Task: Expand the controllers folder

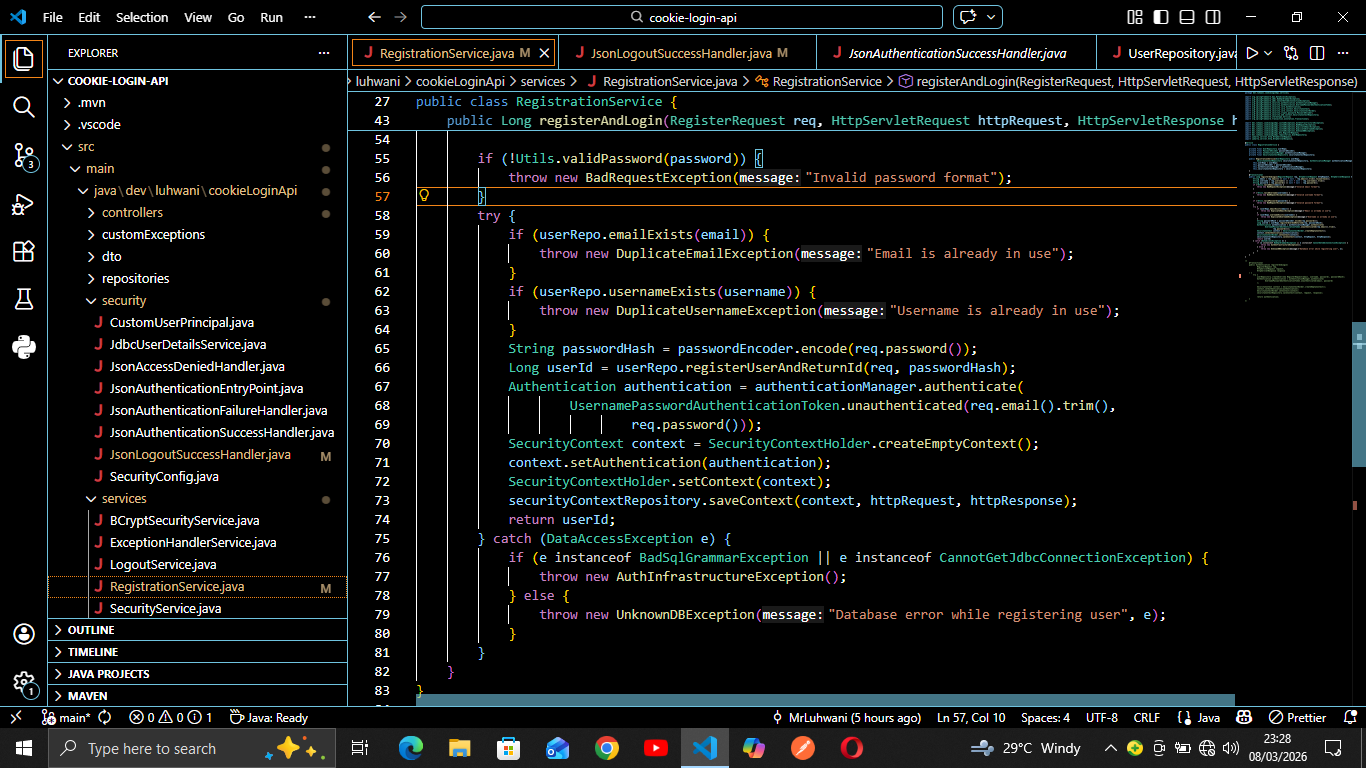Action: [x=132, y=212]
